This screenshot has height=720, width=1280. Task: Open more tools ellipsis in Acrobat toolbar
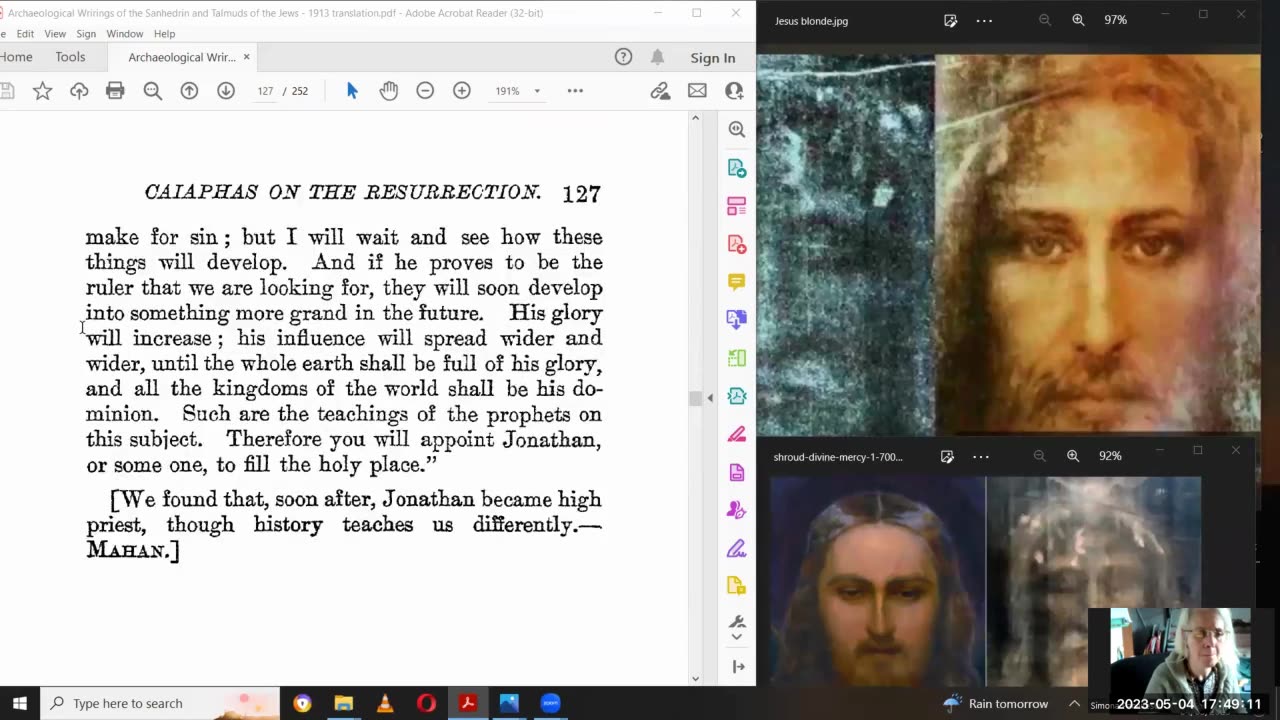point(575,91)
